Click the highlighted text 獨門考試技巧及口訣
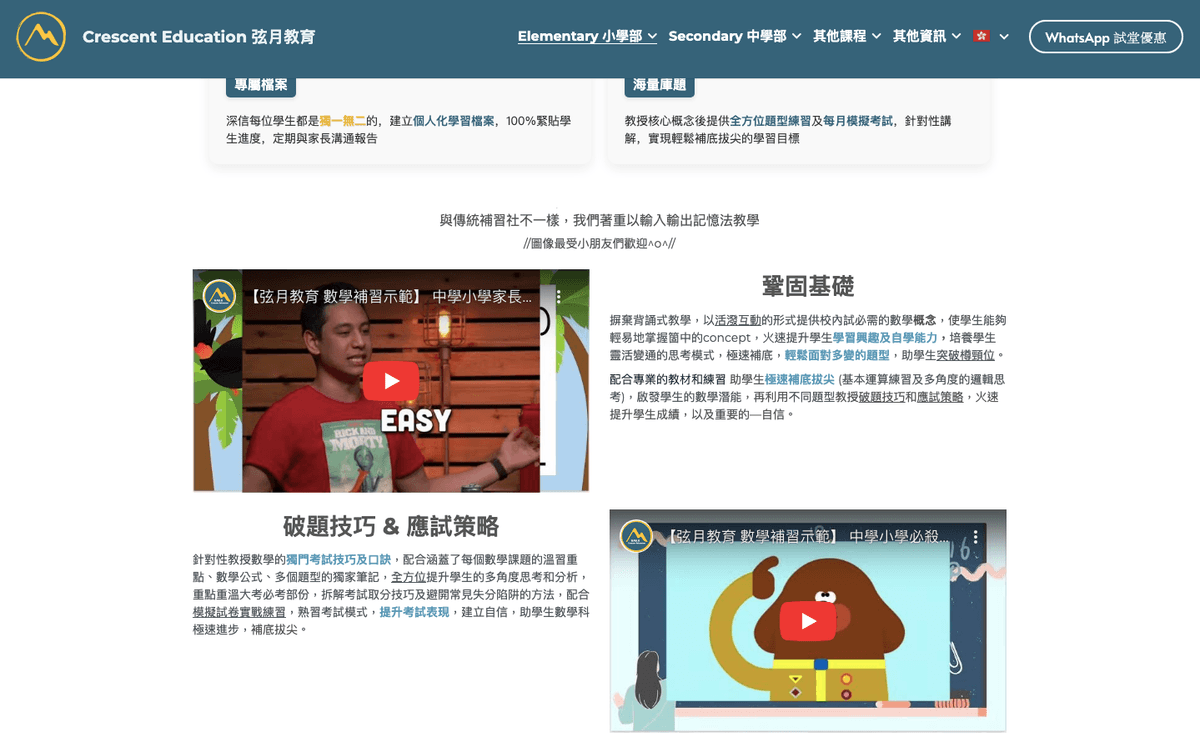Image resolution: width=1200 pixels, height=742 pixels. pyautogui.click(x=338, y=560)
